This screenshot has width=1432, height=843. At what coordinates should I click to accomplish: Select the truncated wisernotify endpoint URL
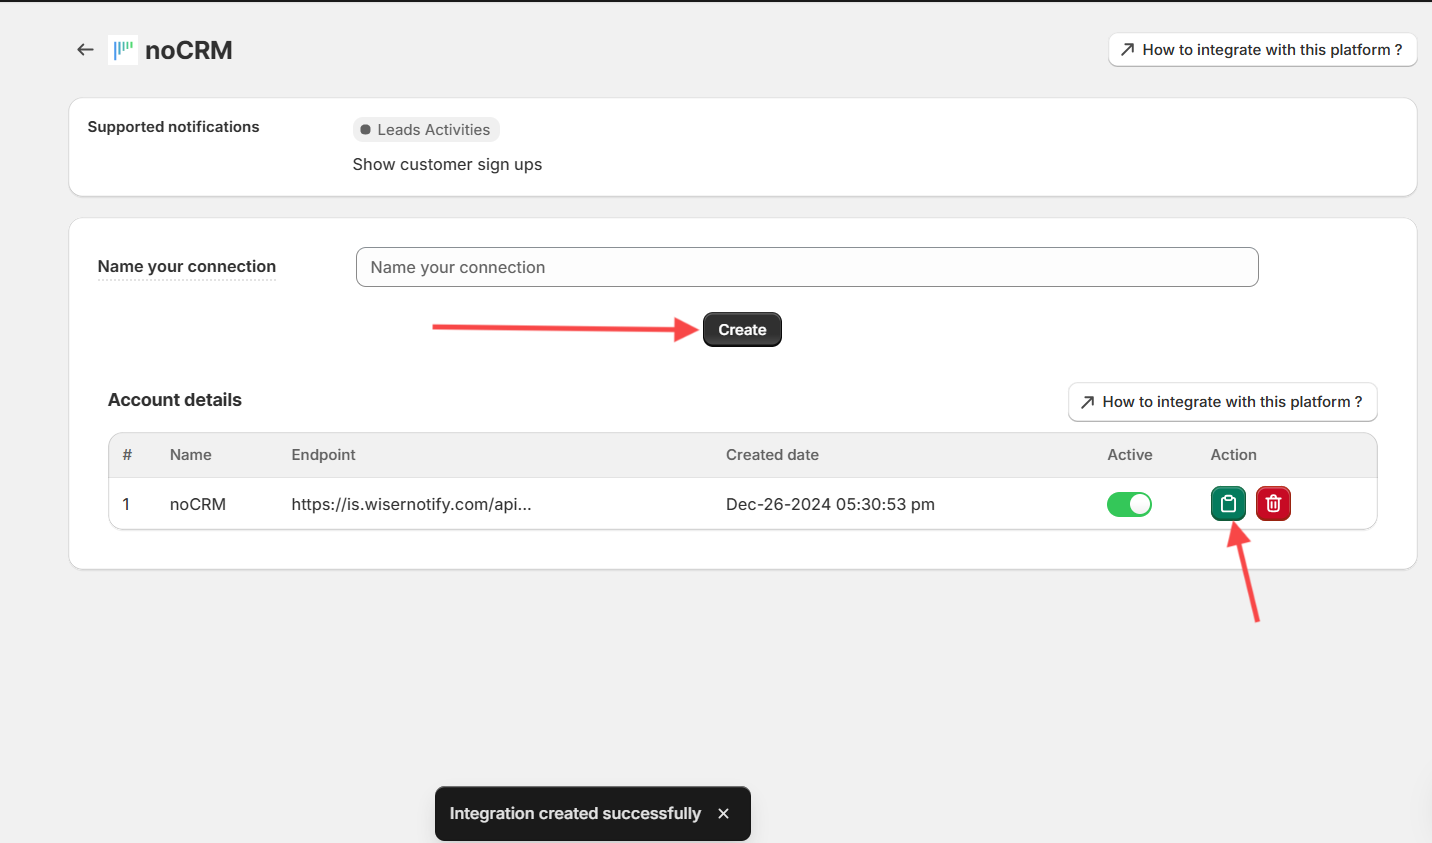pyautogui.click(x=411, y=504)
